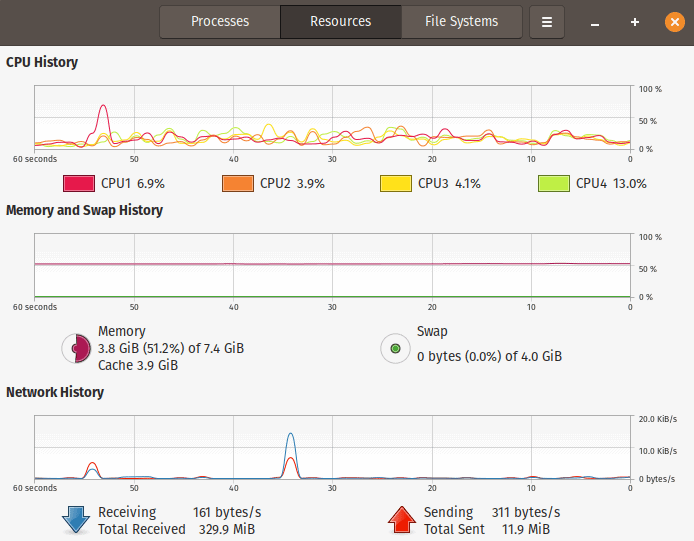Click the blue Receiving down arrow icon
Screen dimensions: 694x541
click(x=77, y=520)
